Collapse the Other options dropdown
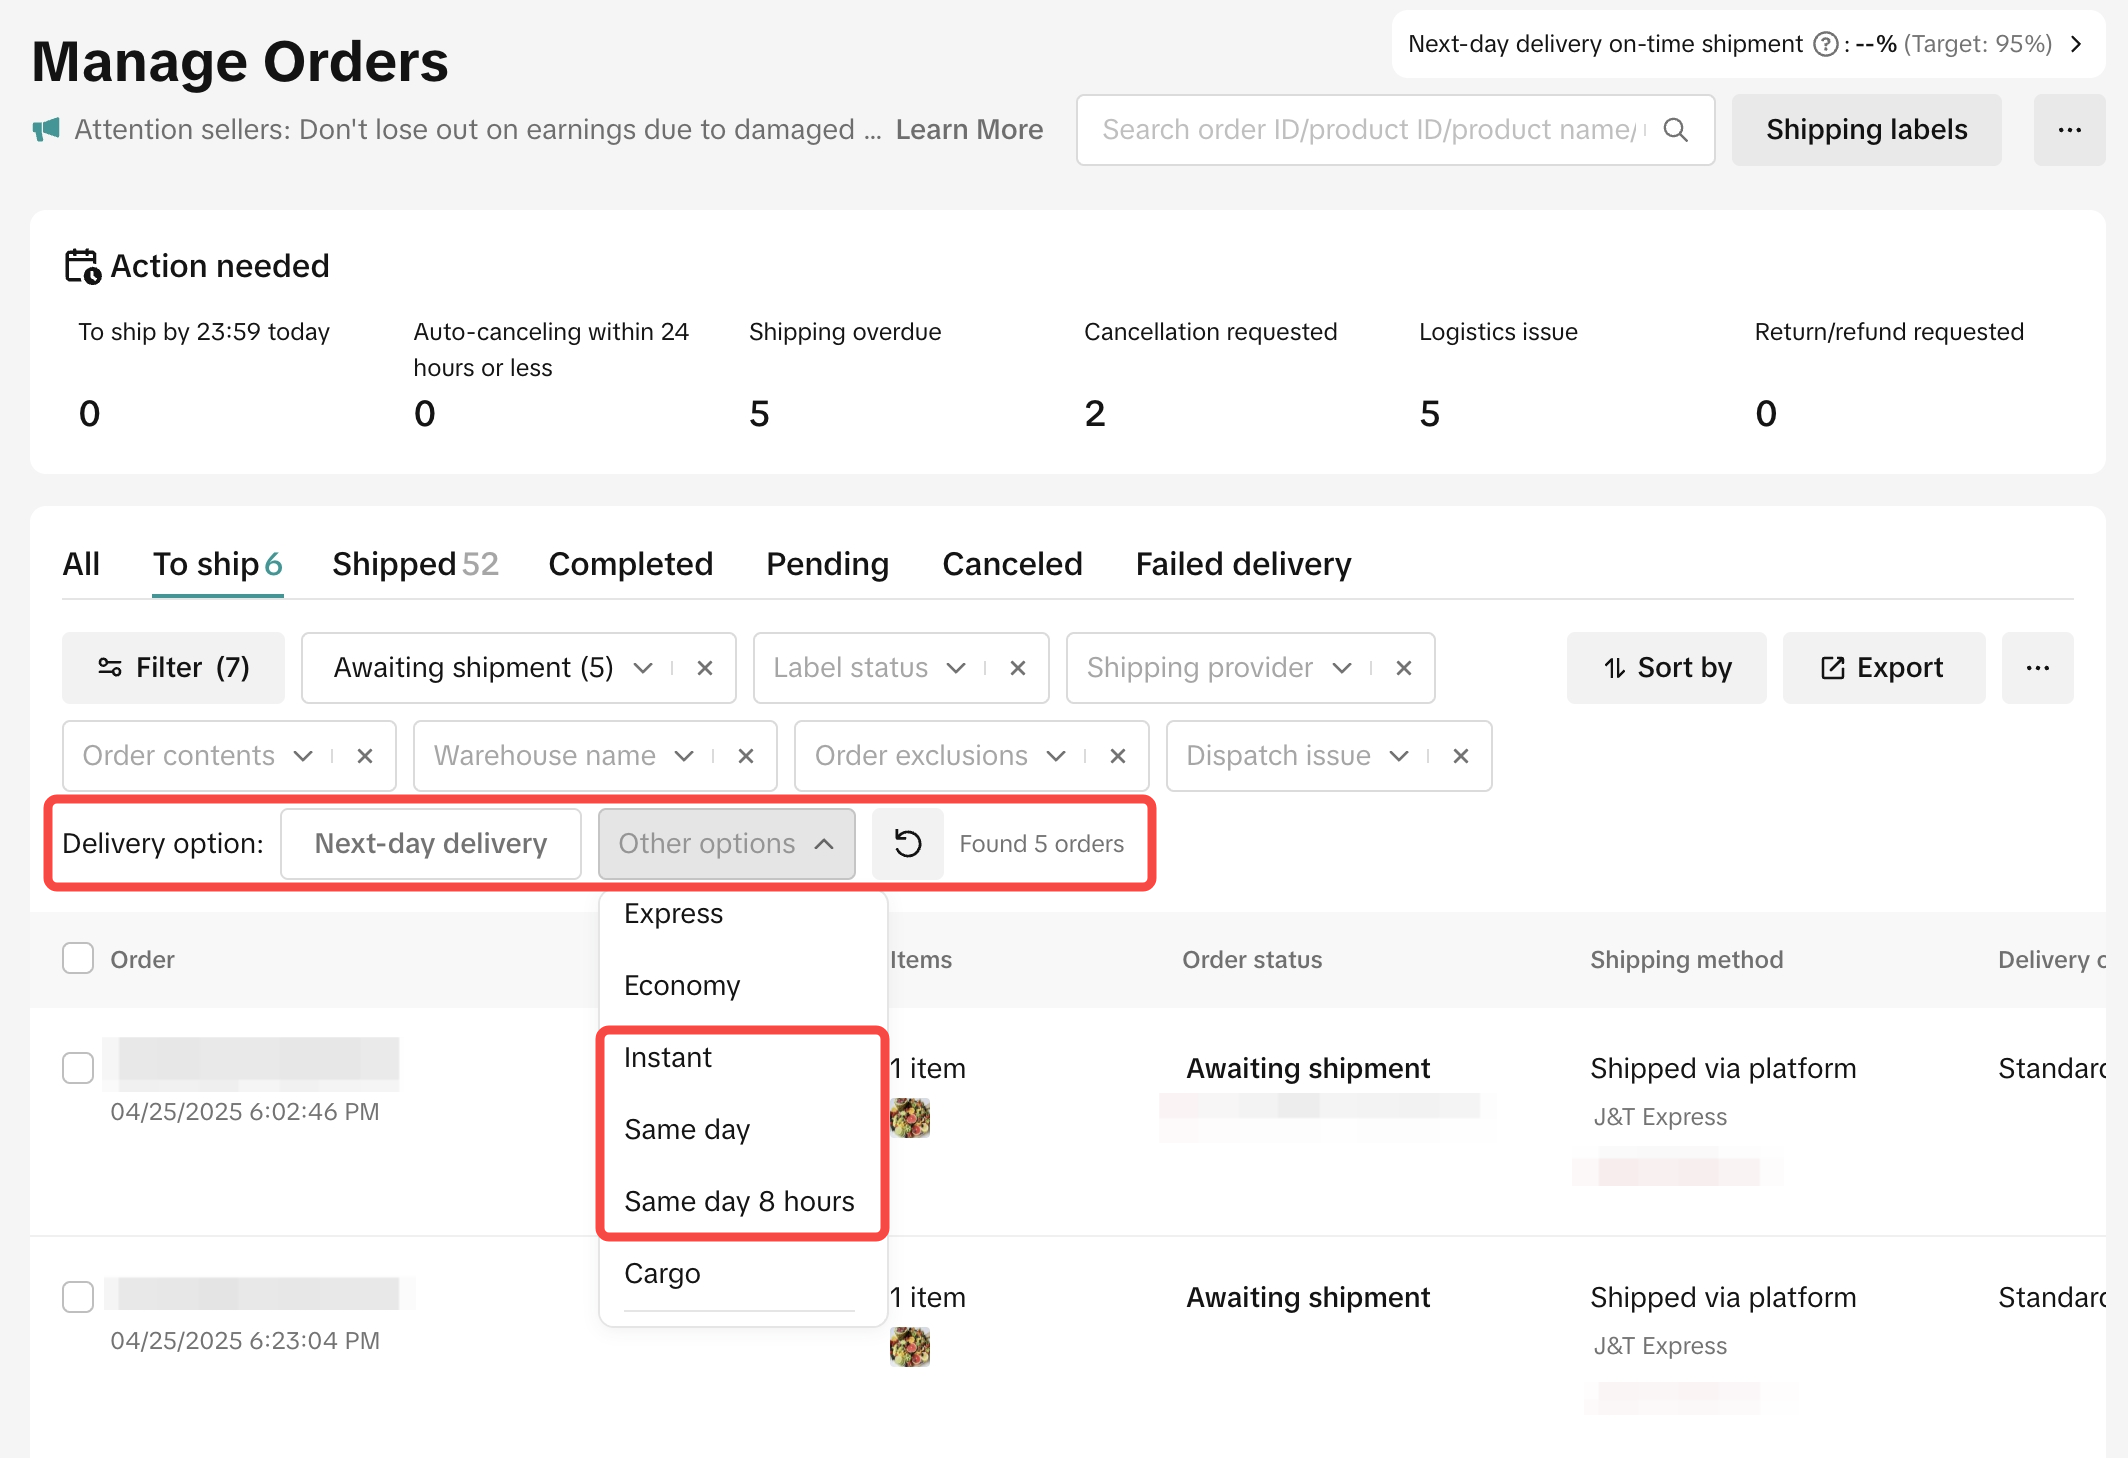This screenshot has width=2128, height=1458. tap(726, 844)
